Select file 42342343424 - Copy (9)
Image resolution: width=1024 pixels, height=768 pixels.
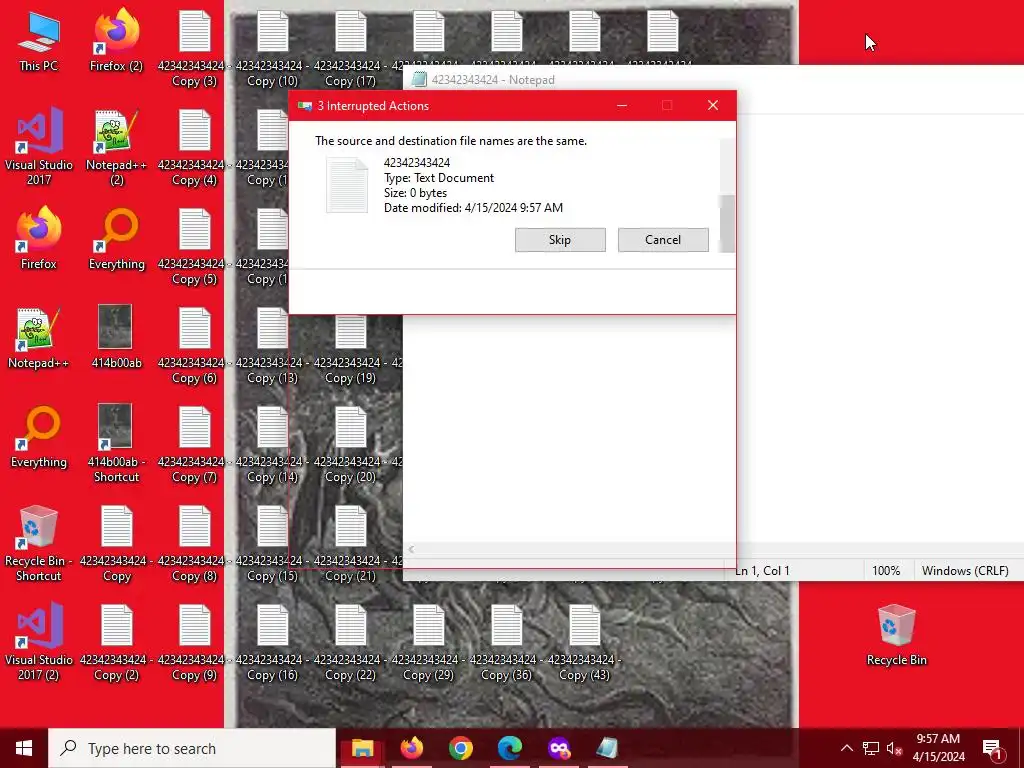(194, 643)
